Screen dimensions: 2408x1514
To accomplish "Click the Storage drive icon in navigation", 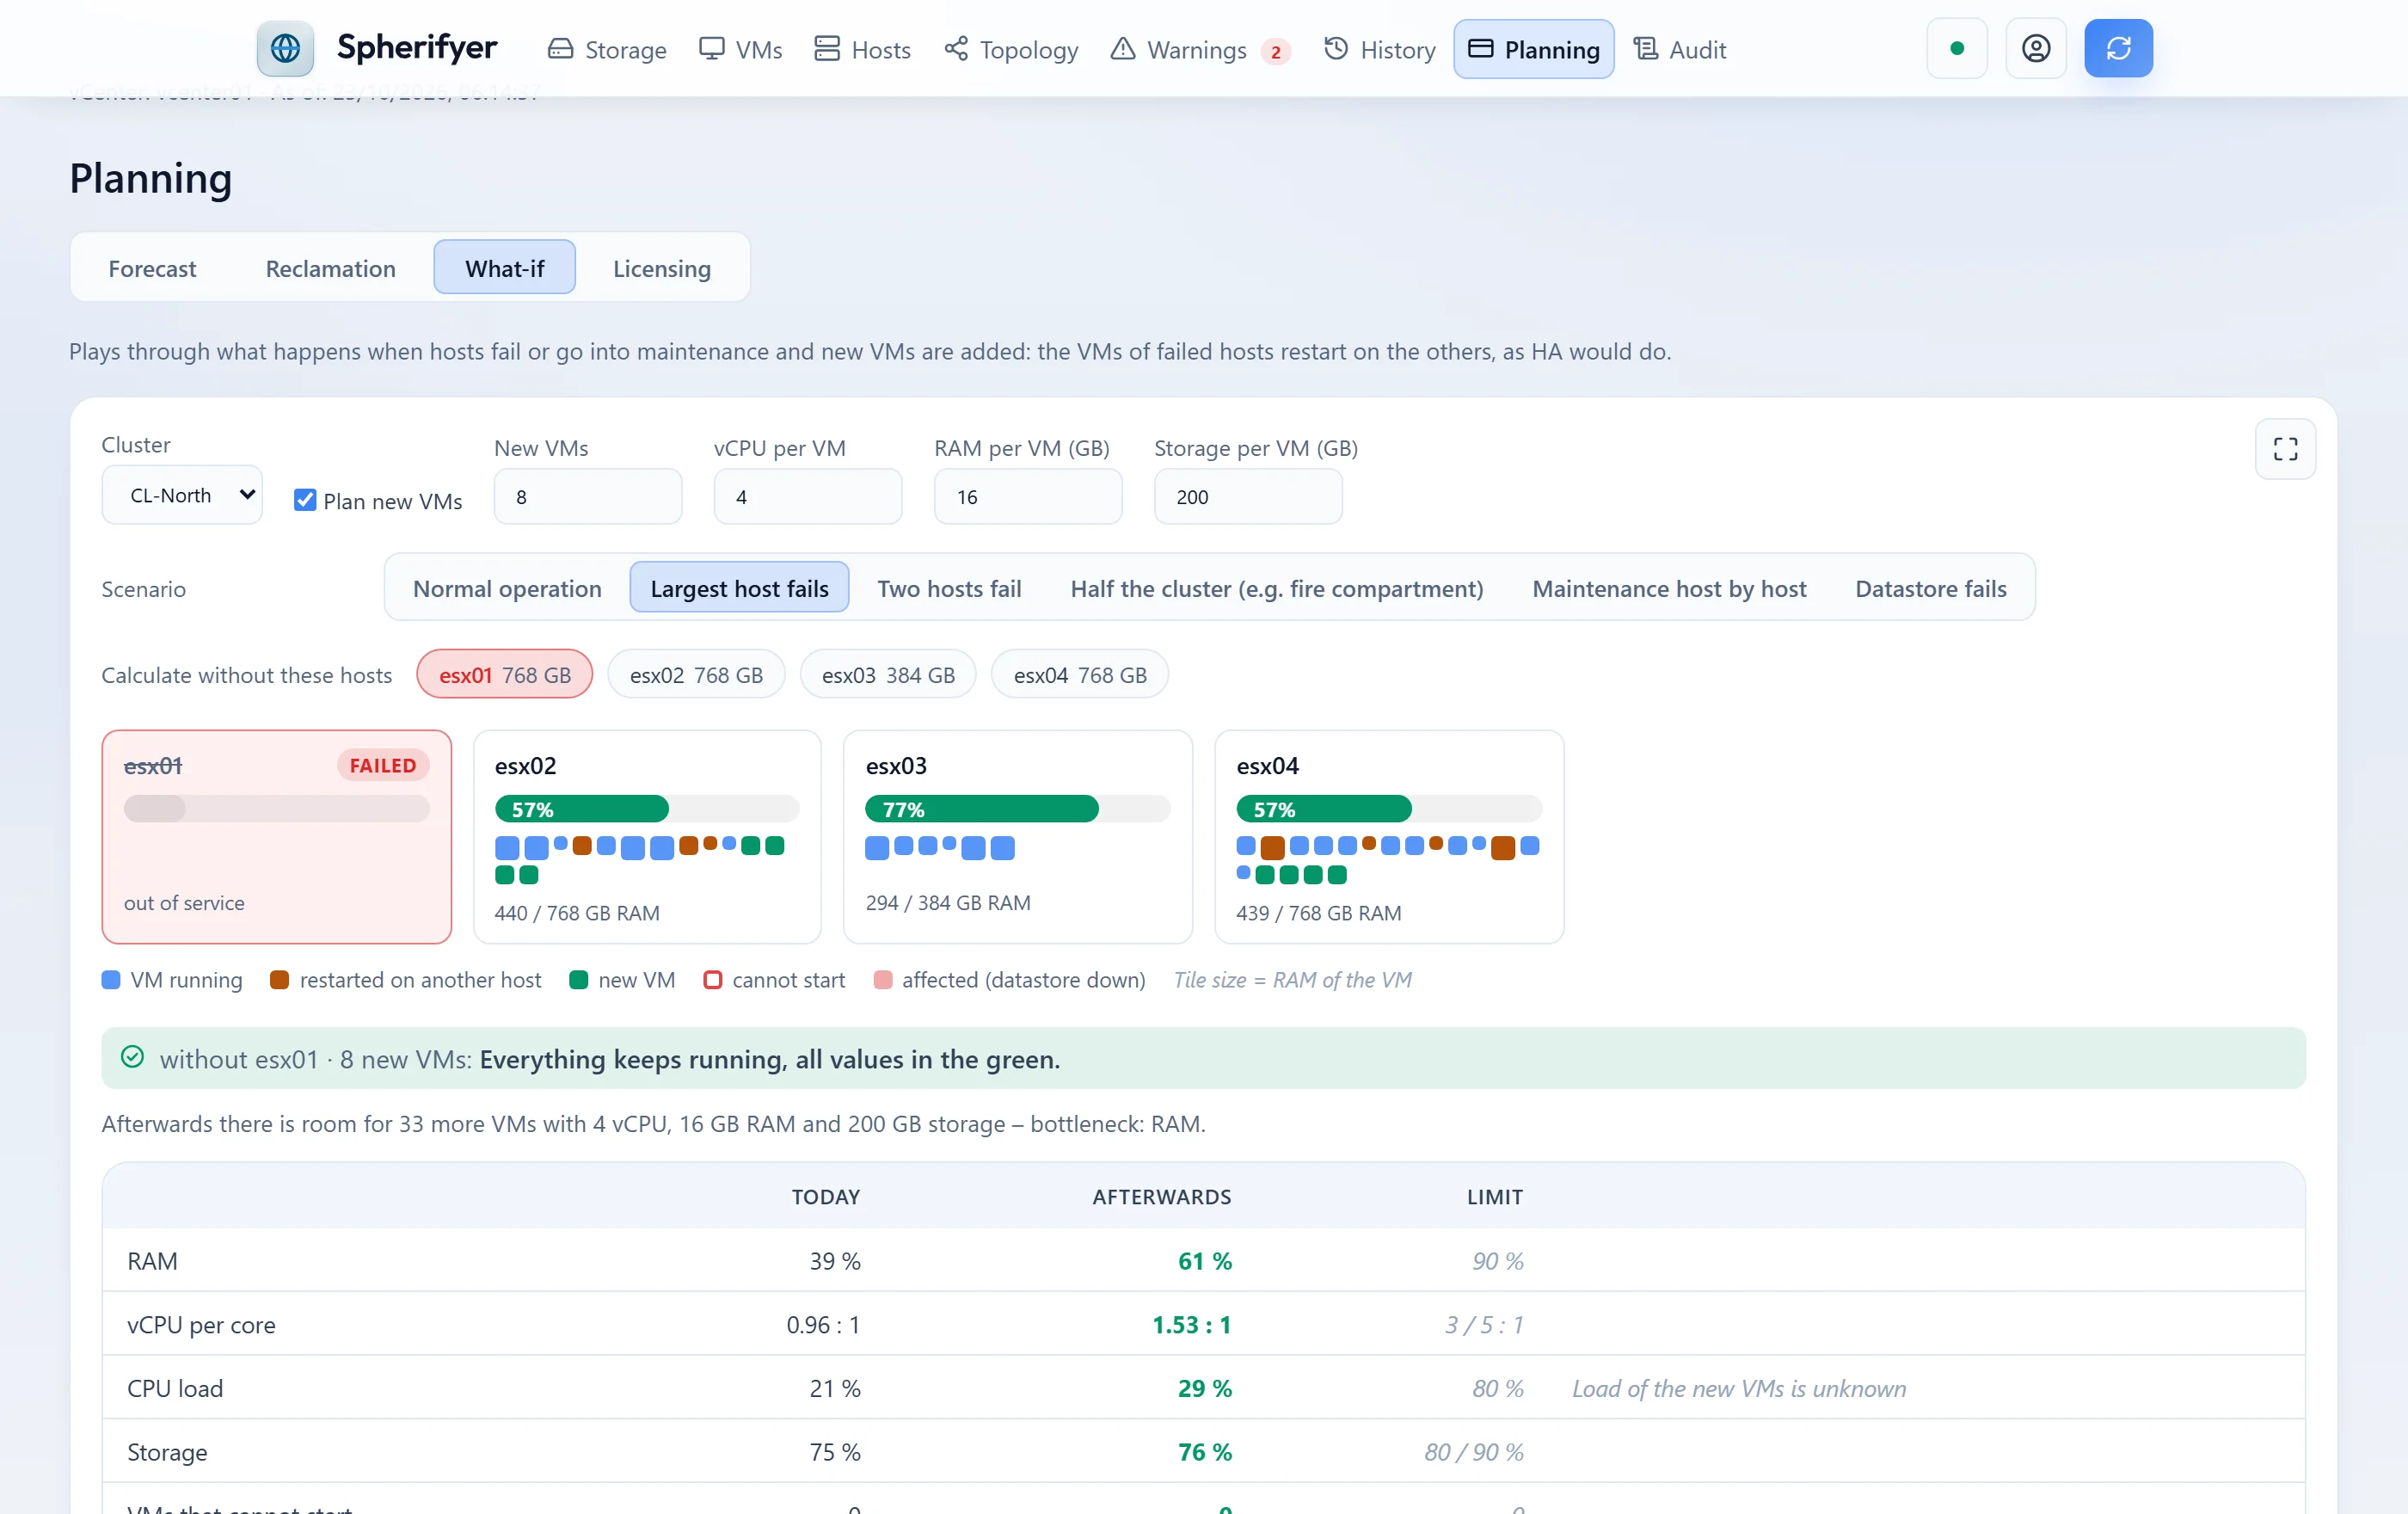I will point(560,49).
